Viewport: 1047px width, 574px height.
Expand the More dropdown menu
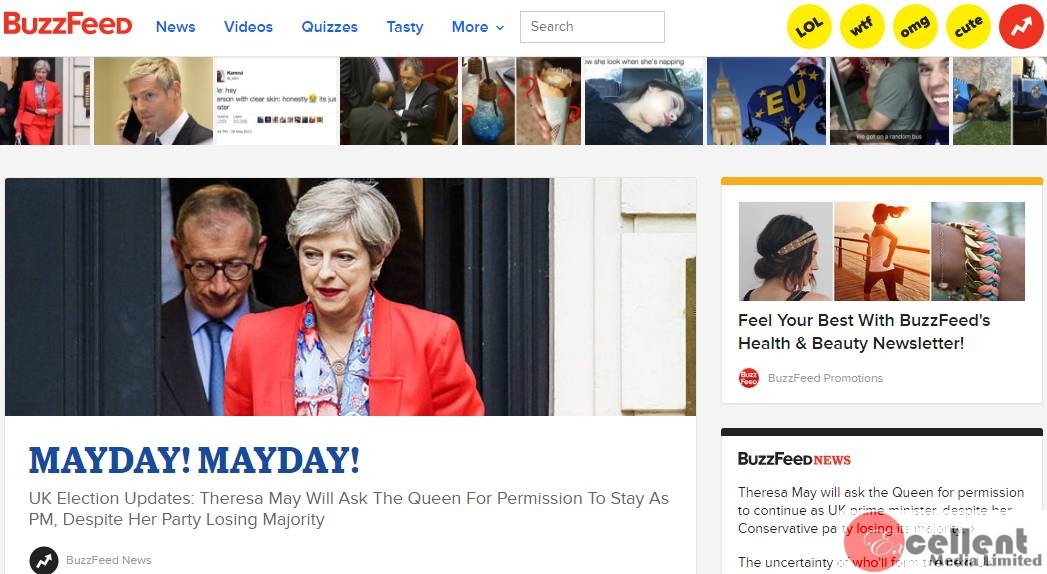[477, 27]
